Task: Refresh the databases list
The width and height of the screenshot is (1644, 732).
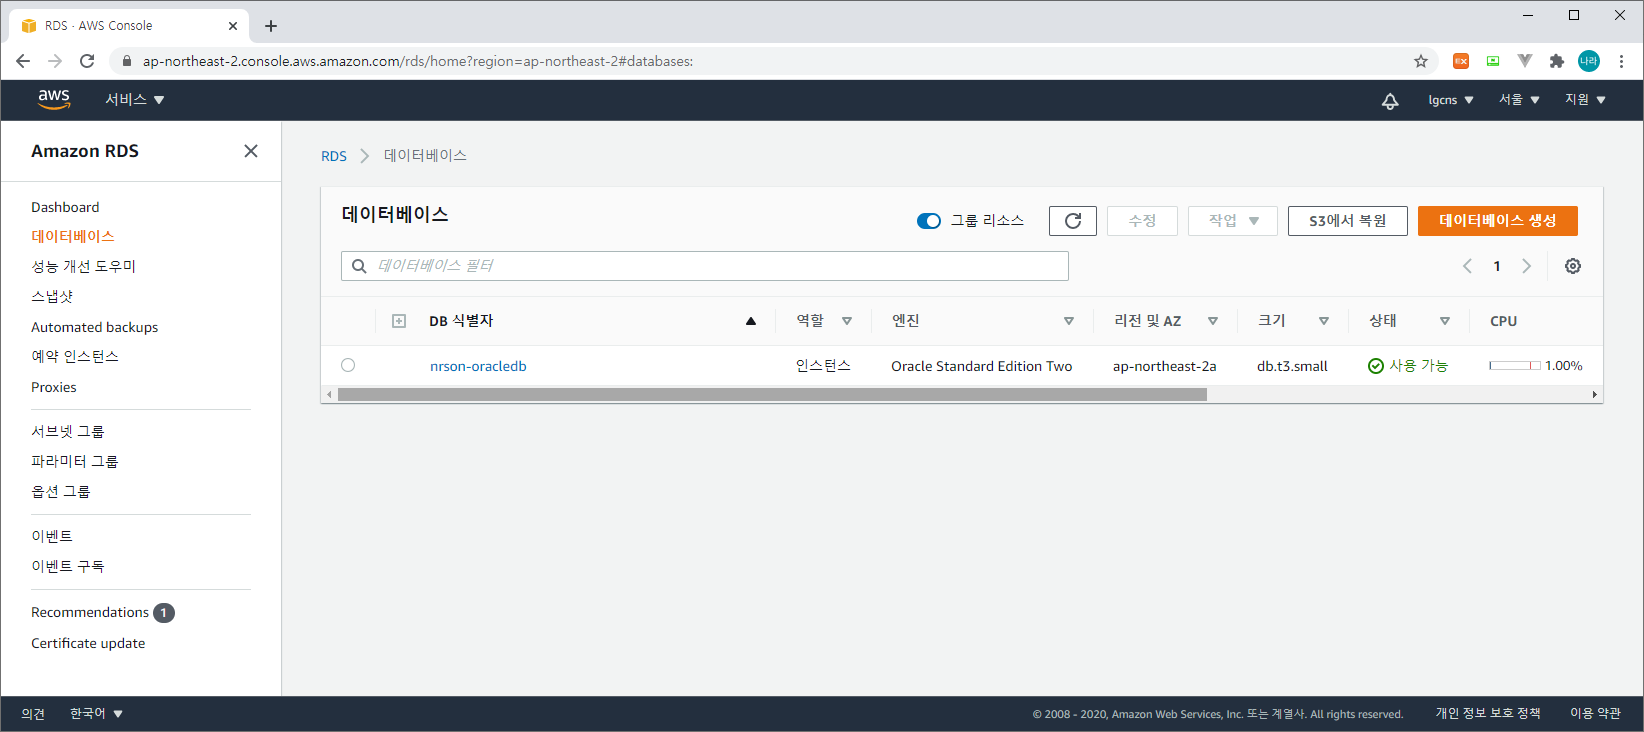Action: click(x=1073, y=221)
